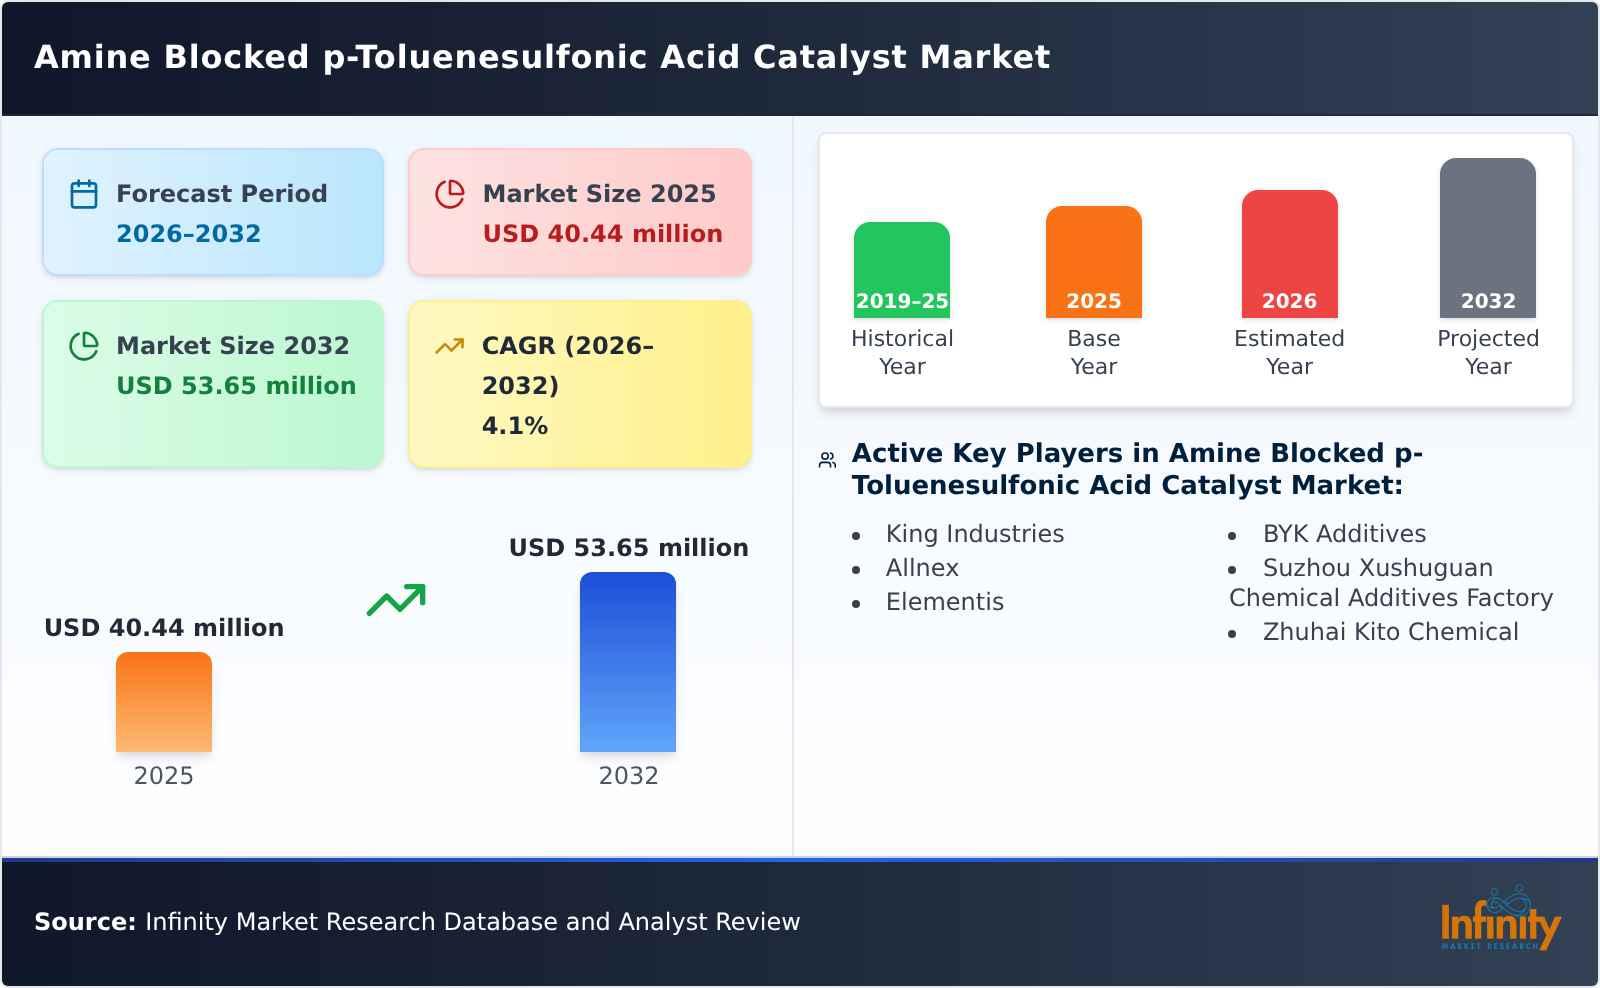The width and height of the screenshot is (1600, 988).
Task: Toggle the orange Base Year bar
Action: pyautogui.click(x=1093, y=260)
